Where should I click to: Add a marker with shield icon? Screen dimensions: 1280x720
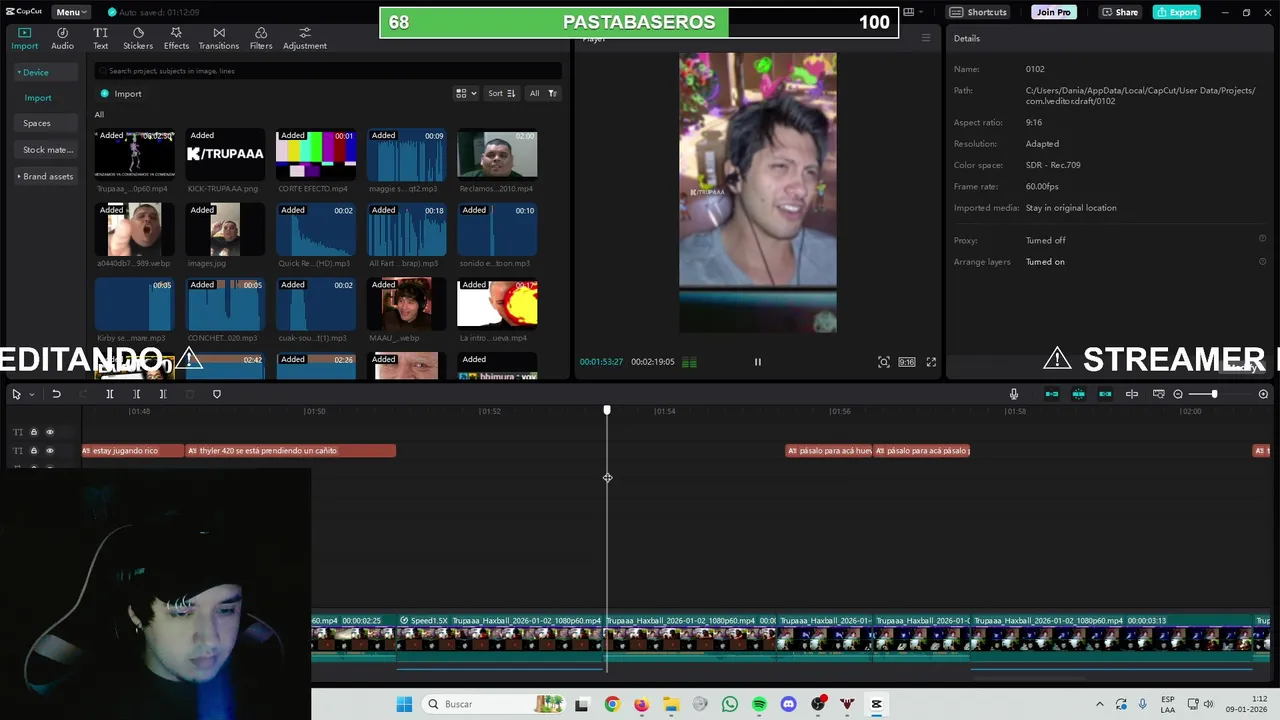coord(217,394)
